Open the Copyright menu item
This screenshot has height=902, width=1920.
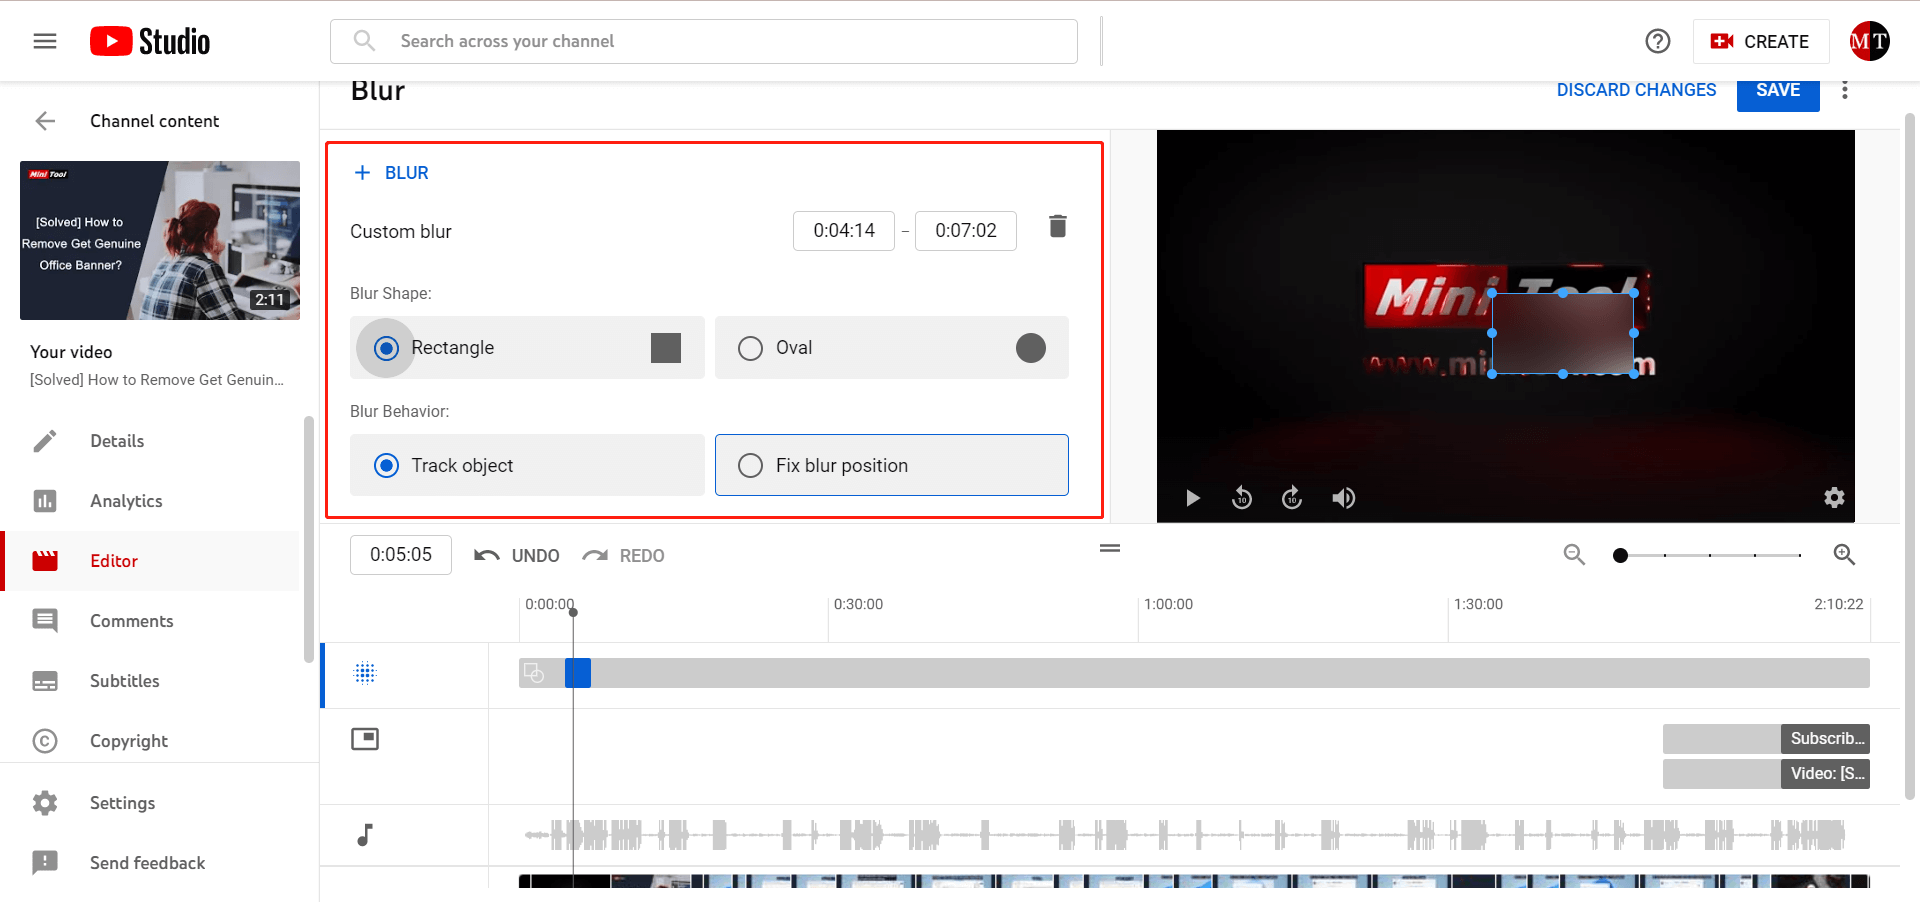click(128, 741)
